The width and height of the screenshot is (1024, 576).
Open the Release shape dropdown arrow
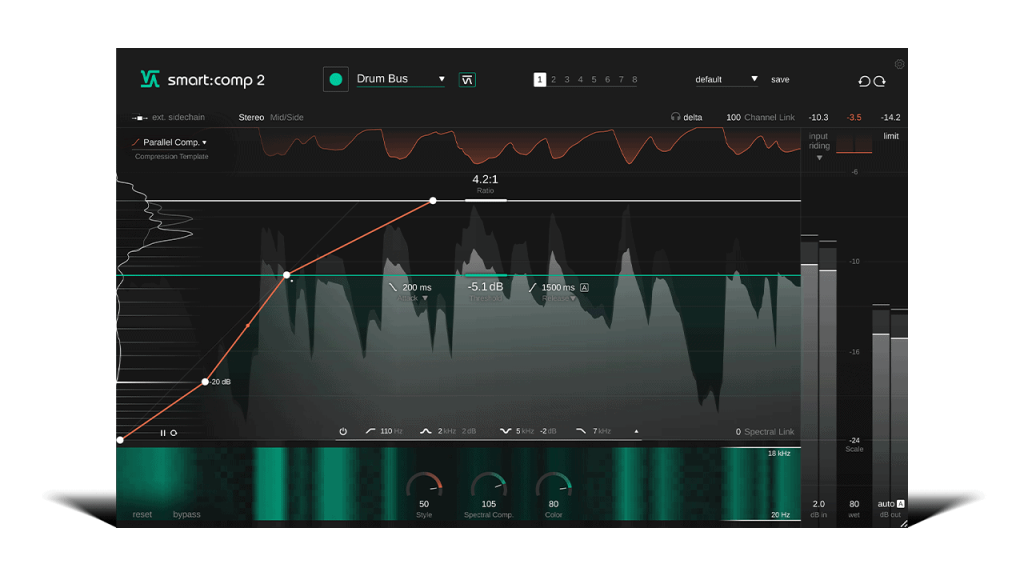[573, 298]
